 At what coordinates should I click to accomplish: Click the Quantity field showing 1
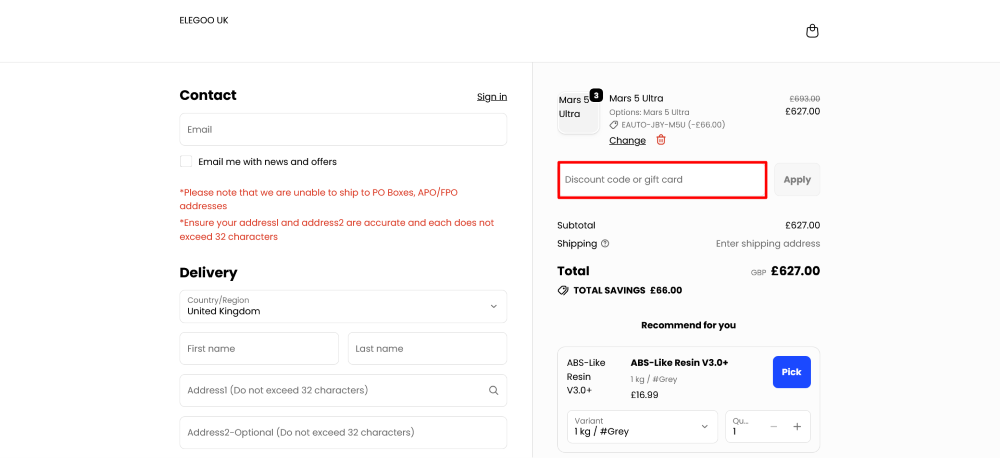768,427
